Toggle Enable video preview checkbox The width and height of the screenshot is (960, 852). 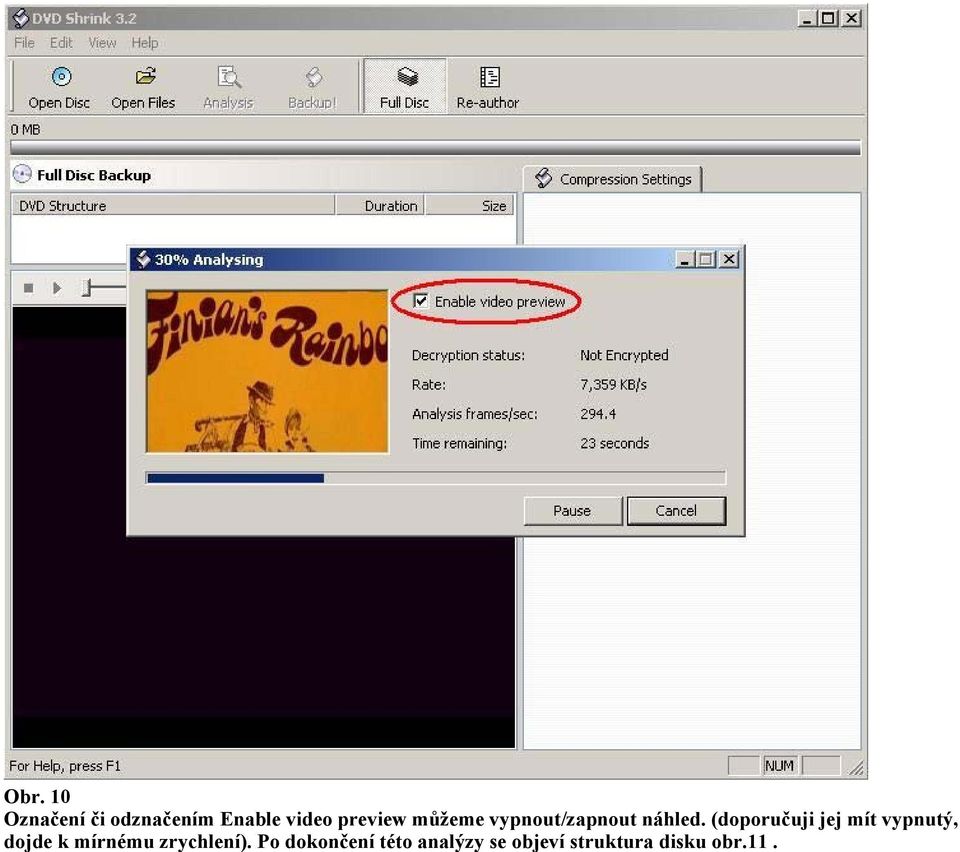(421, 301)
